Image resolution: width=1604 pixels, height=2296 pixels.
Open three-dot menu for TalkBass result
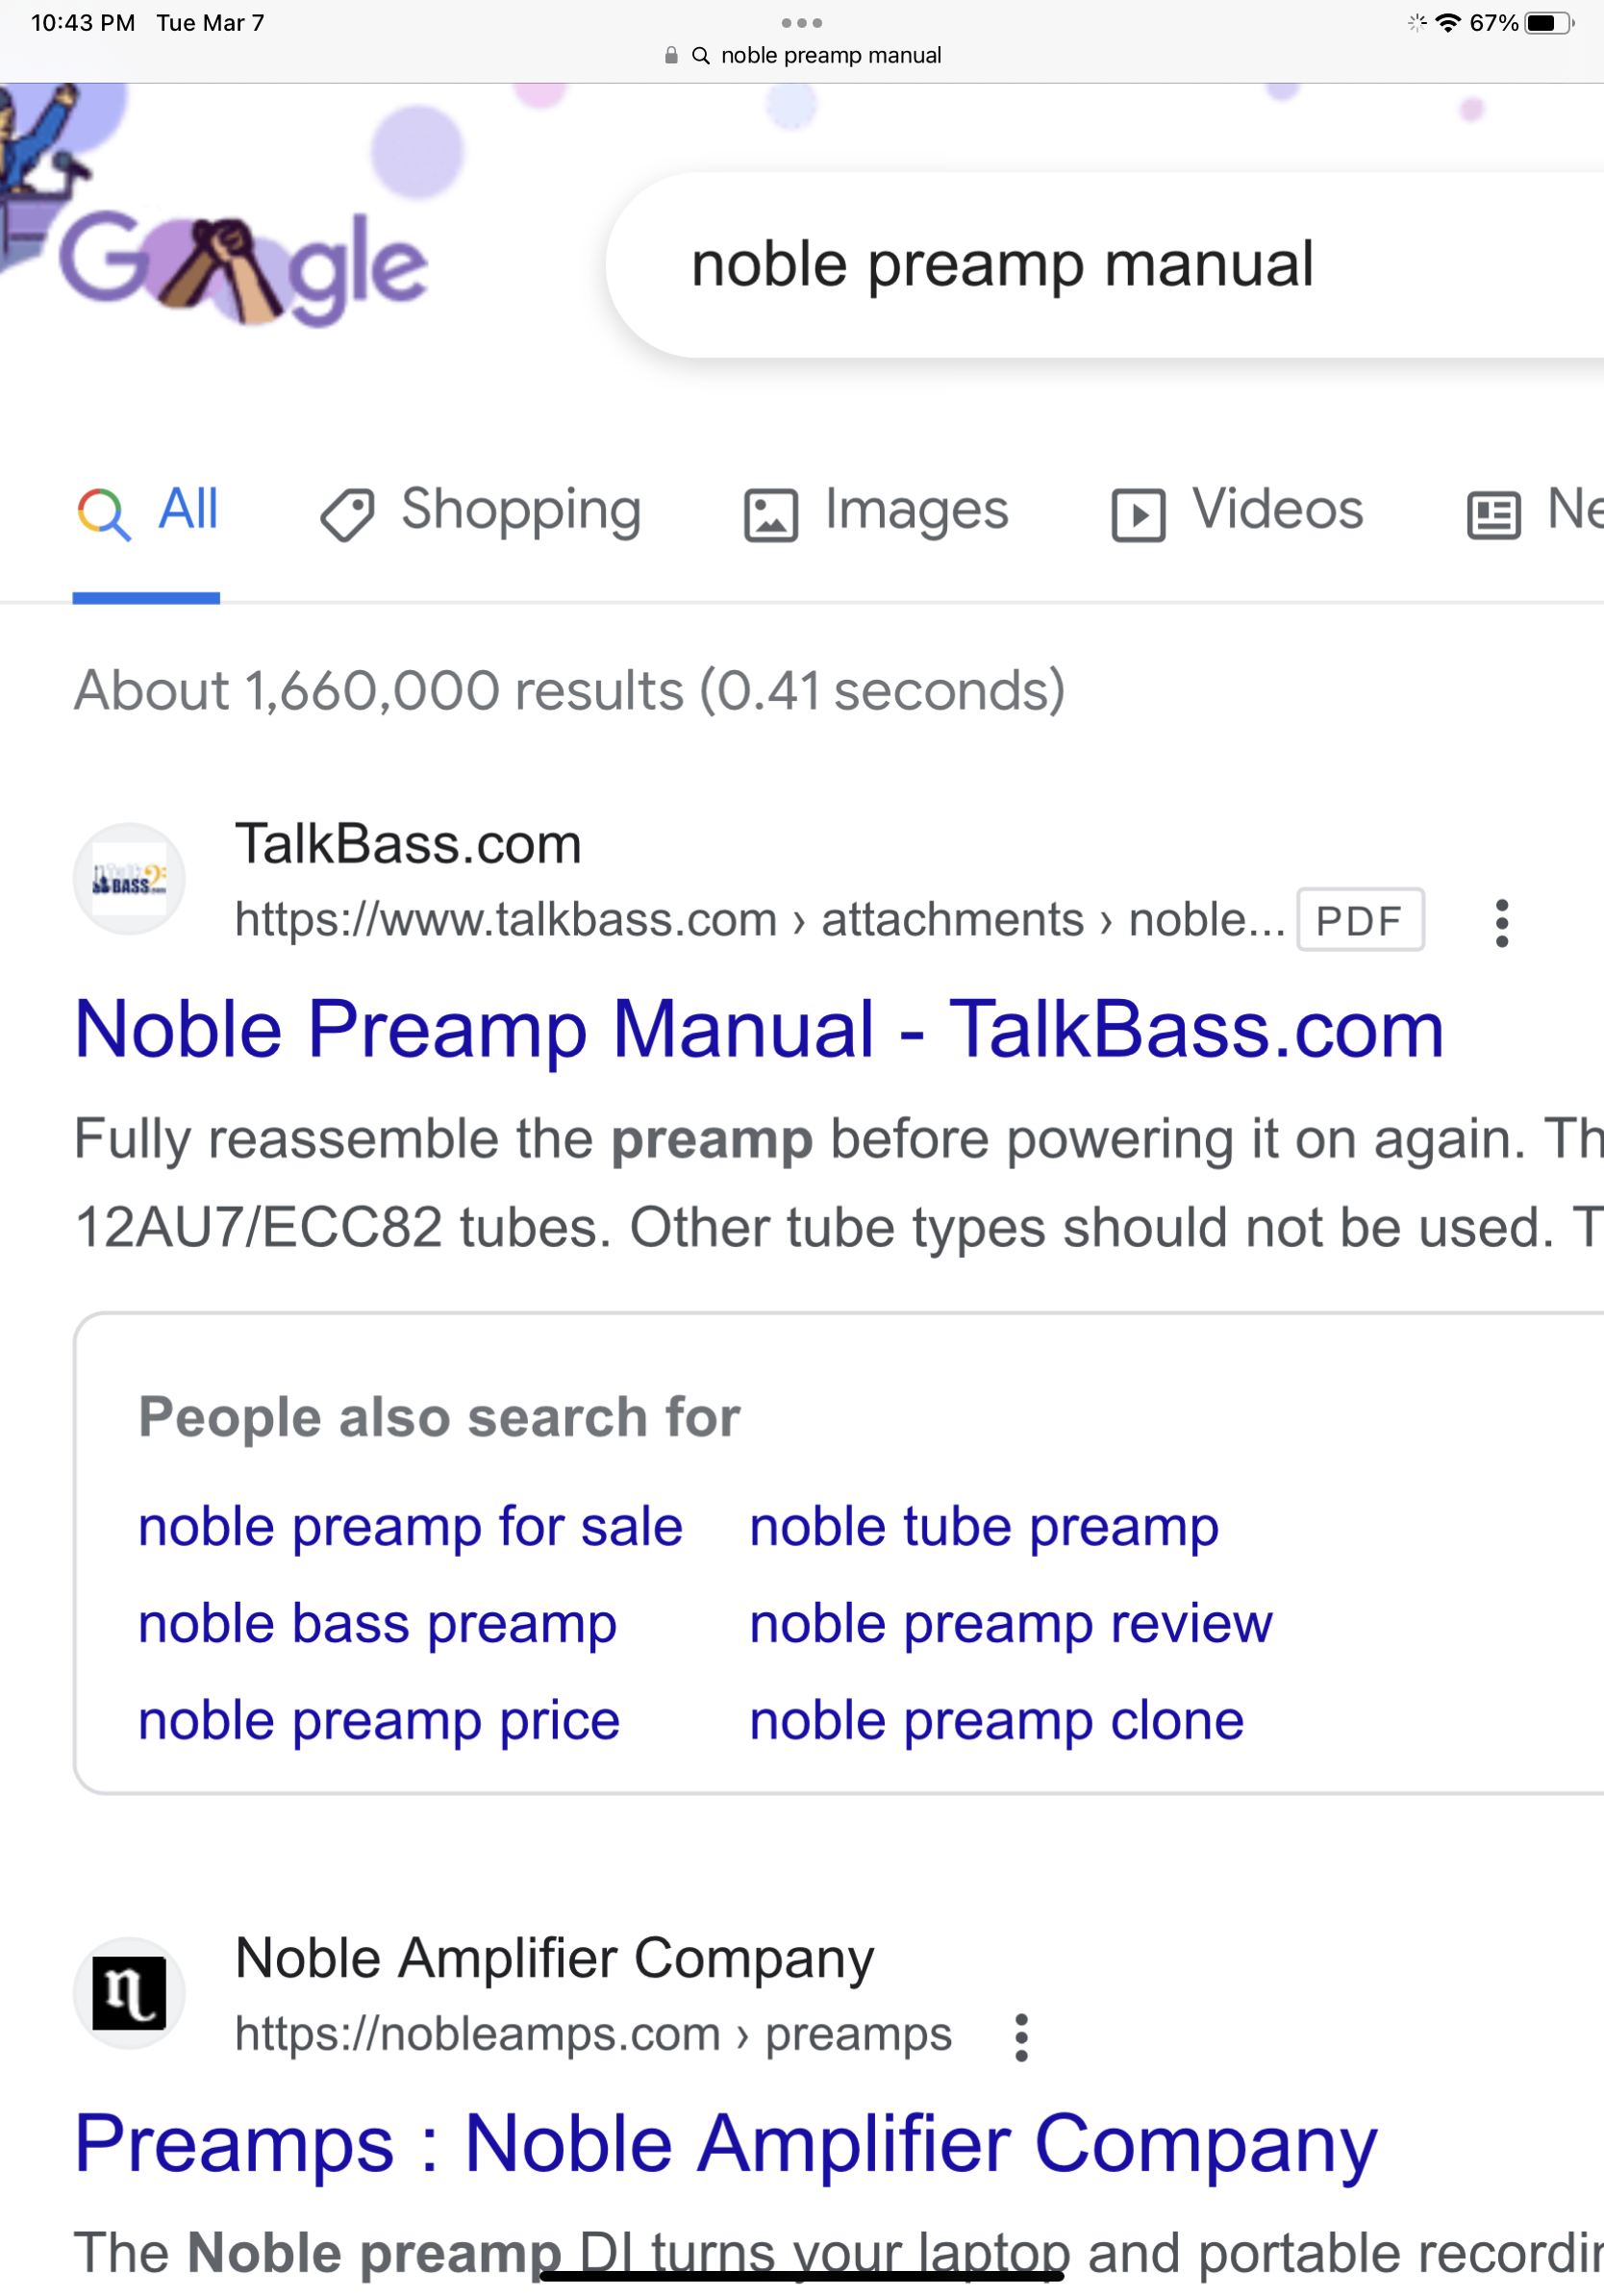click(x=1501, y=922)
